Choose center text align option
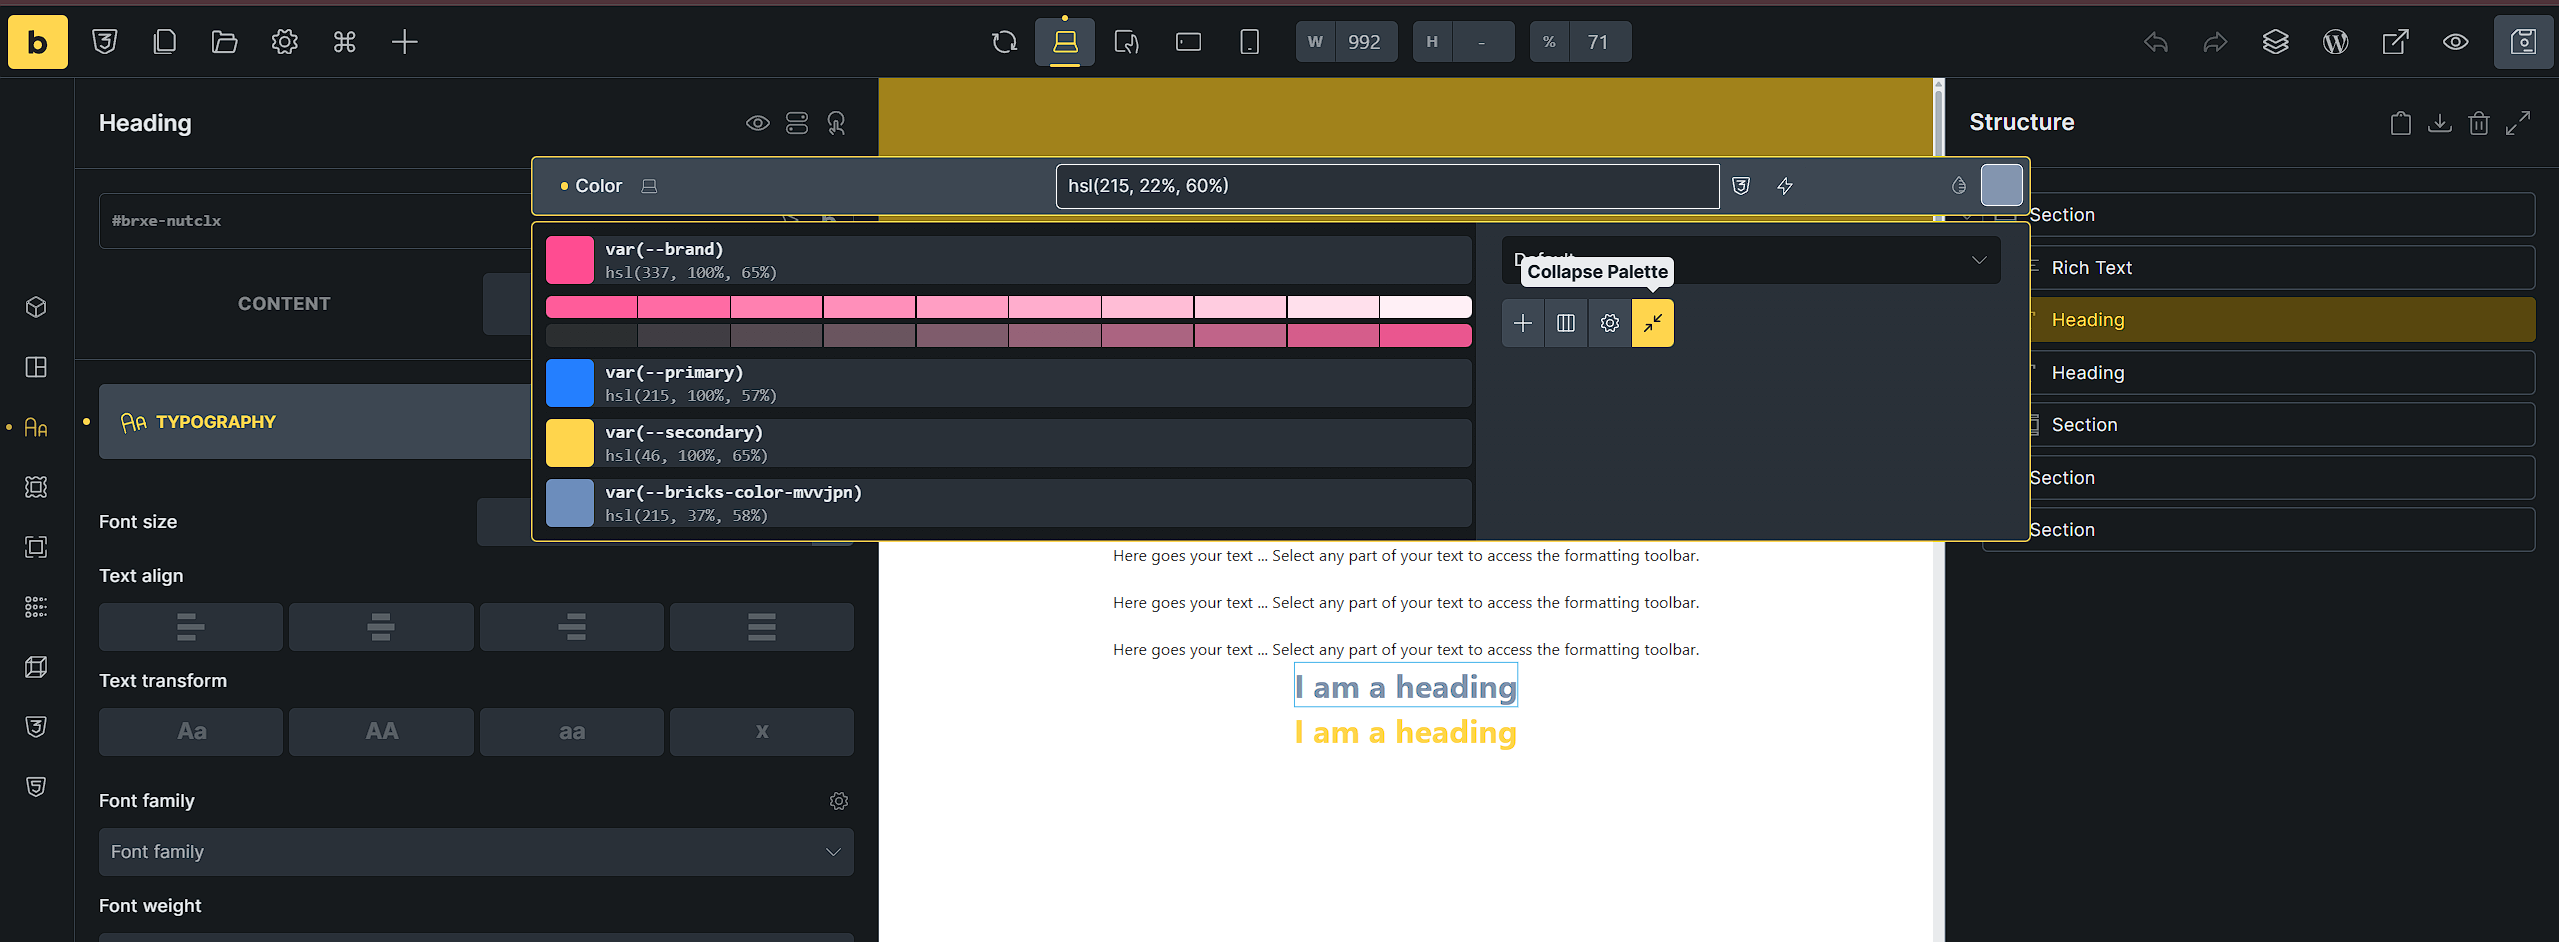 click(381, 627)
